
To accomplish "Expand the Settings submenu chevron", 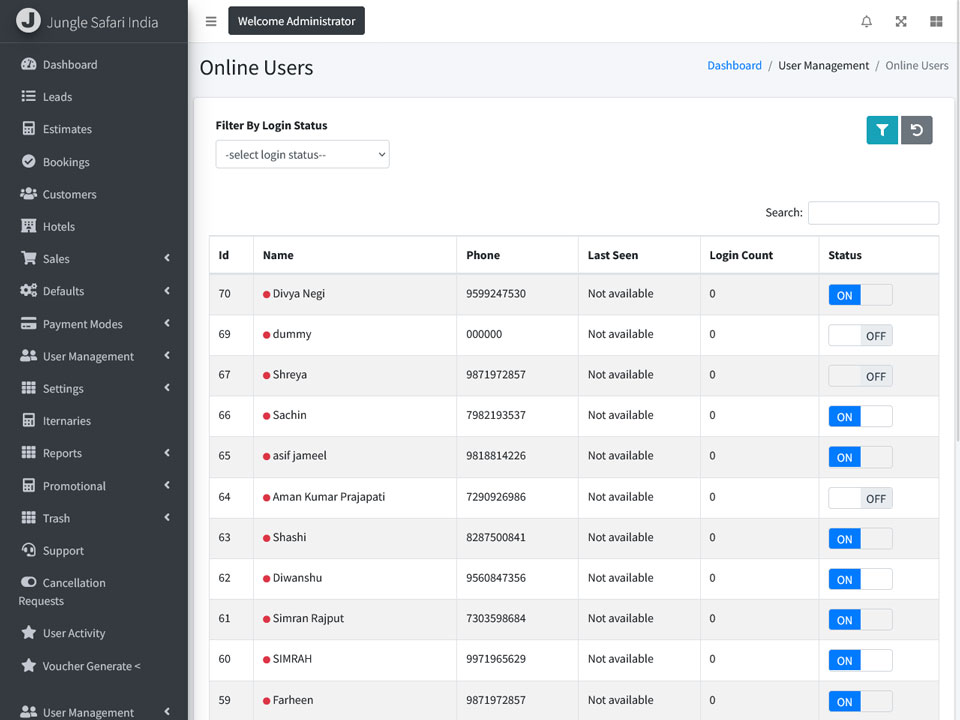I will (167, 388).
